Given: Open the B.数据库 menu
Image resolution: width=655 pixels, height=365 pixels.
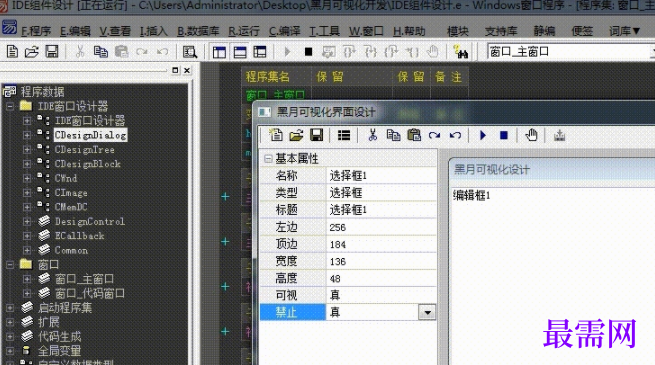Looking at the screenshot, I should point(198,31).
